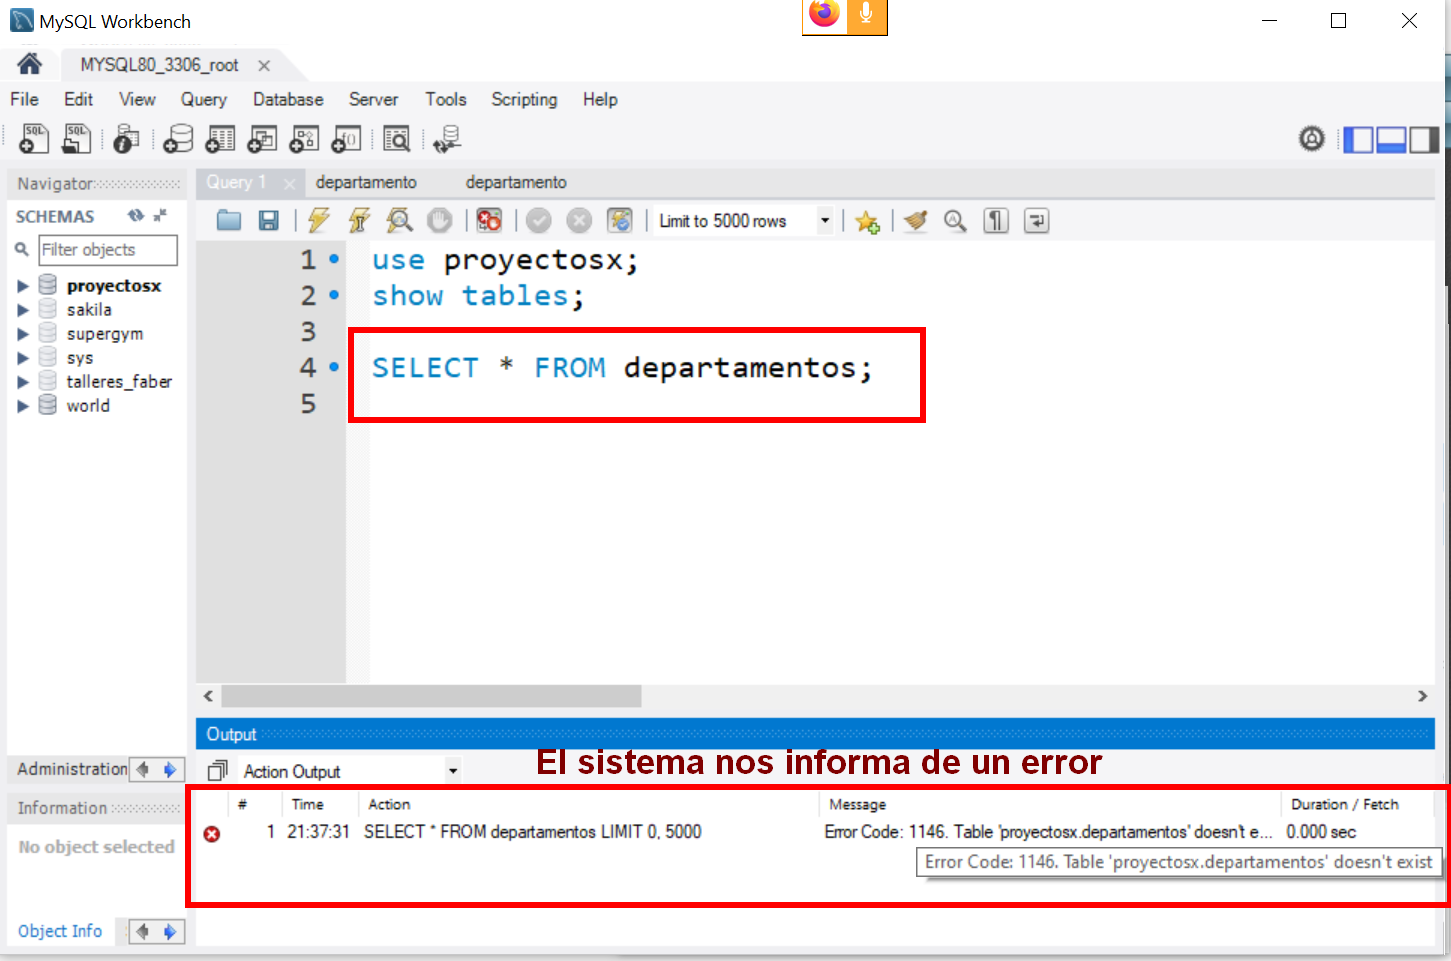1451x961 pixels.
Task: Open the Limit to 5000 rows dropdown
Action: [x=825, y=221]
